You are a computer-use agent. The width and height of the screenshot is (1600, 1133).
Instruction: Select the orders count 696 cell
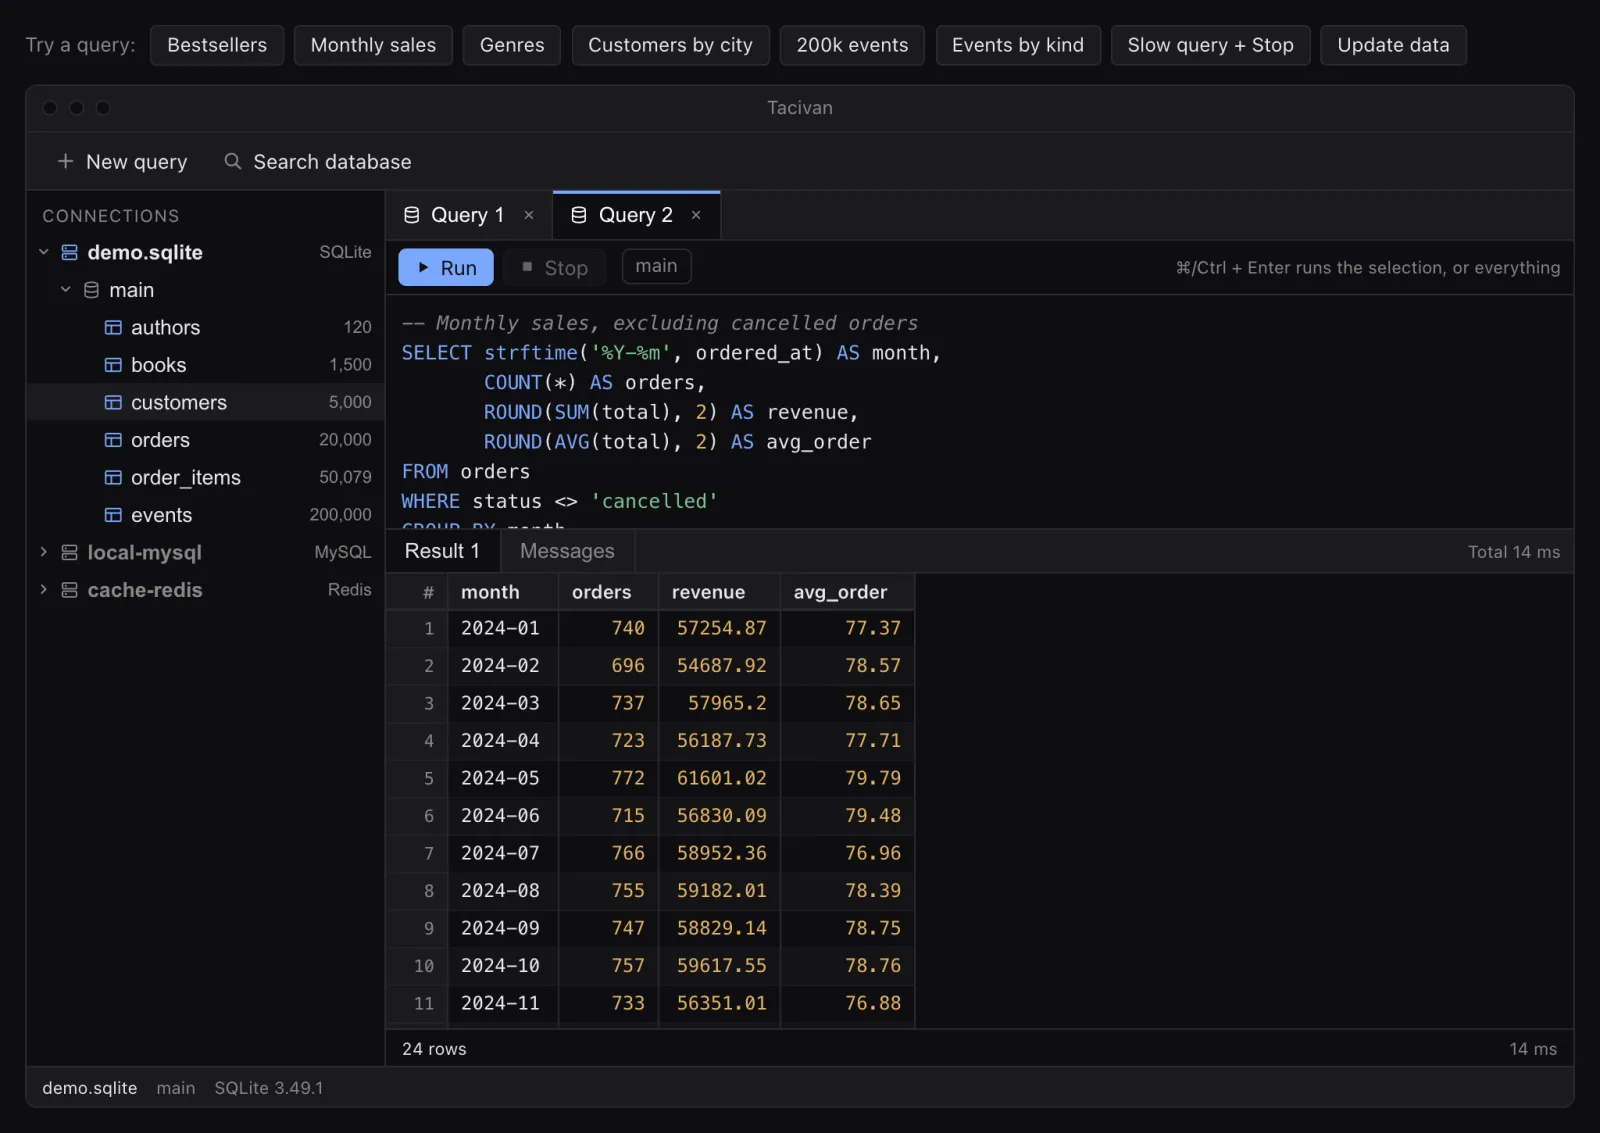pyautogui.click(x=608, y=665)
